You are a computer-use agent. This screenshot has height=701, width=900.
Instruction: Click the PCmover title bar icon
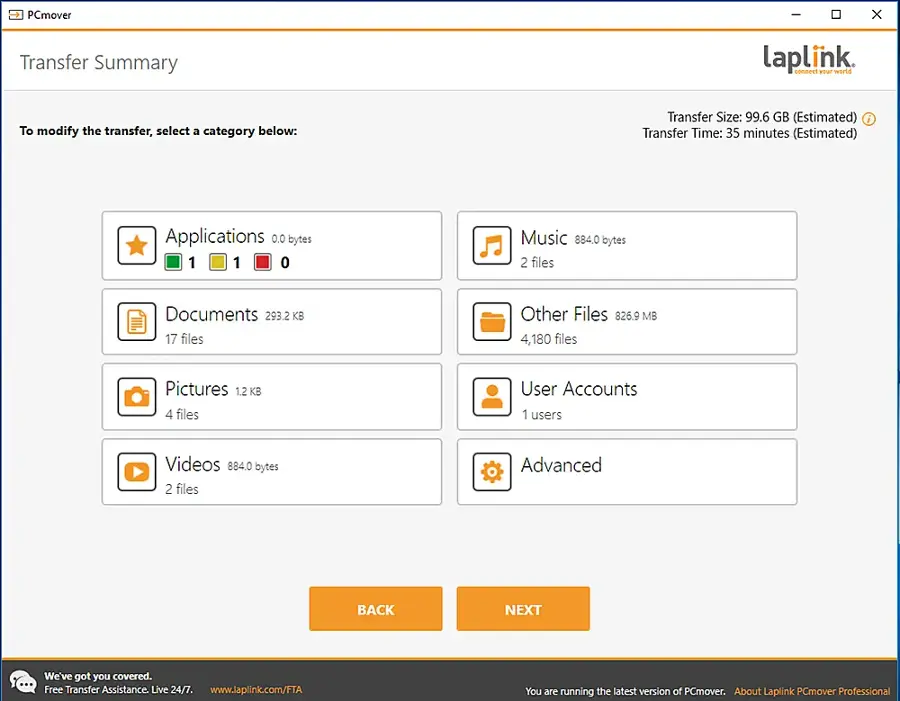click(x=15, y=15)
